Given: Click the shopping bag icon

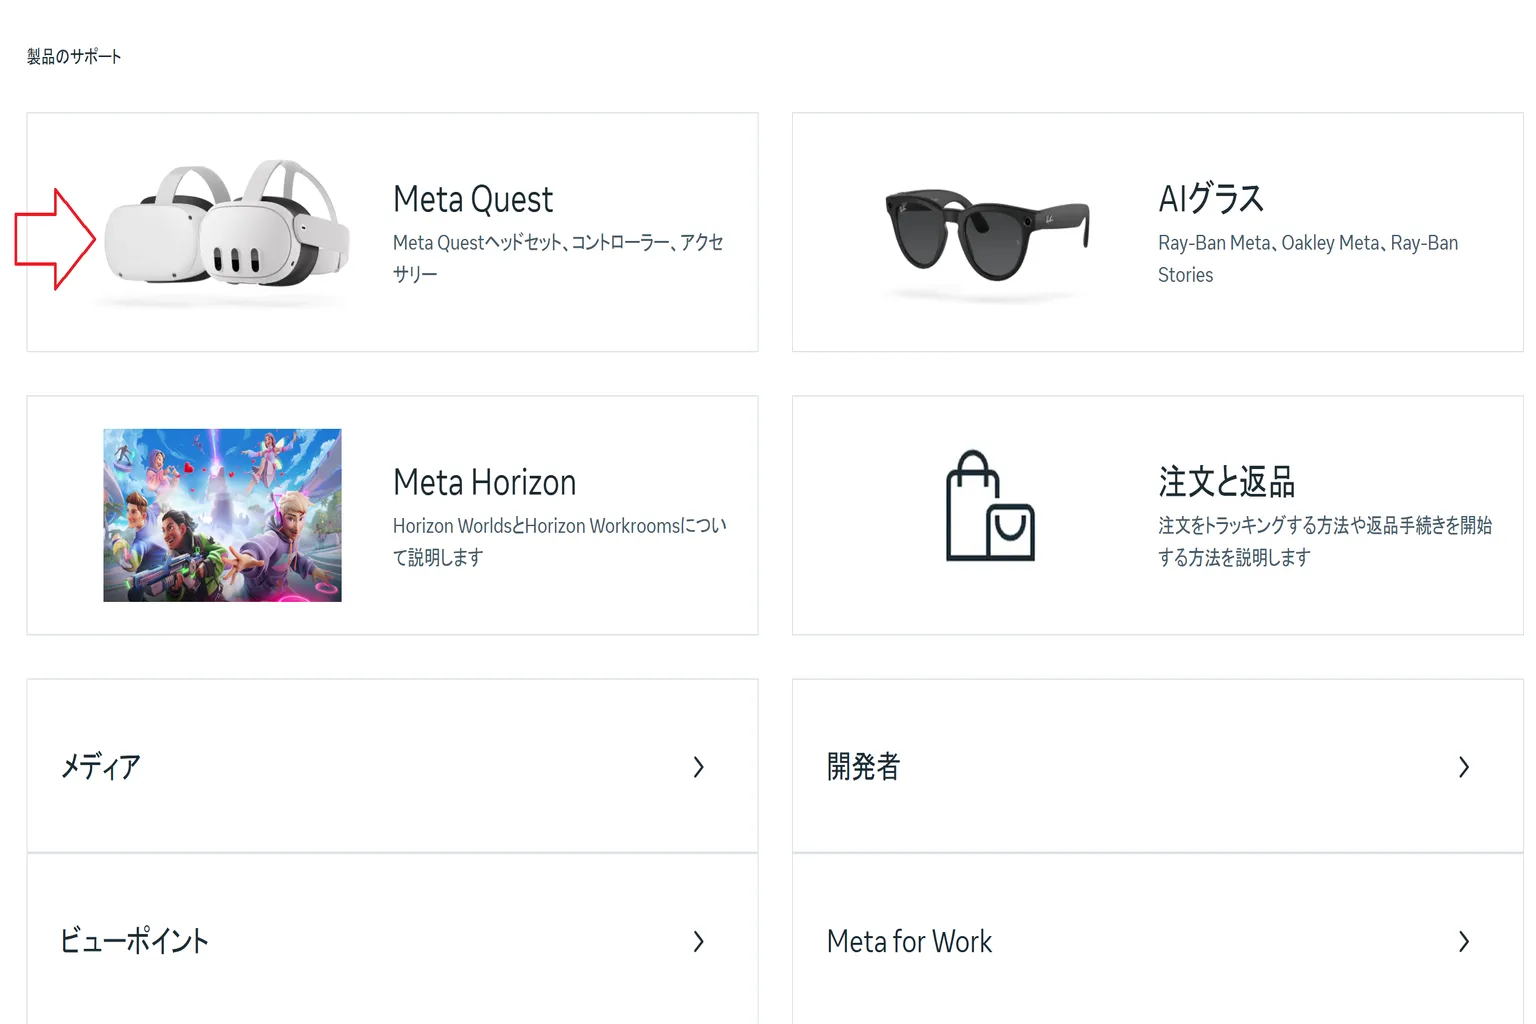Looking at the screenshot, I should pos(990,506).
